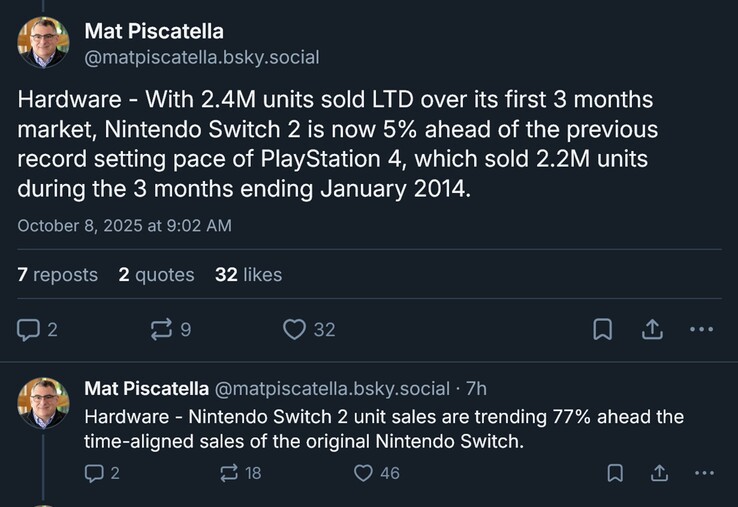Open more options on main post
The height and width of the screenshot is (507, 738).
701,329
